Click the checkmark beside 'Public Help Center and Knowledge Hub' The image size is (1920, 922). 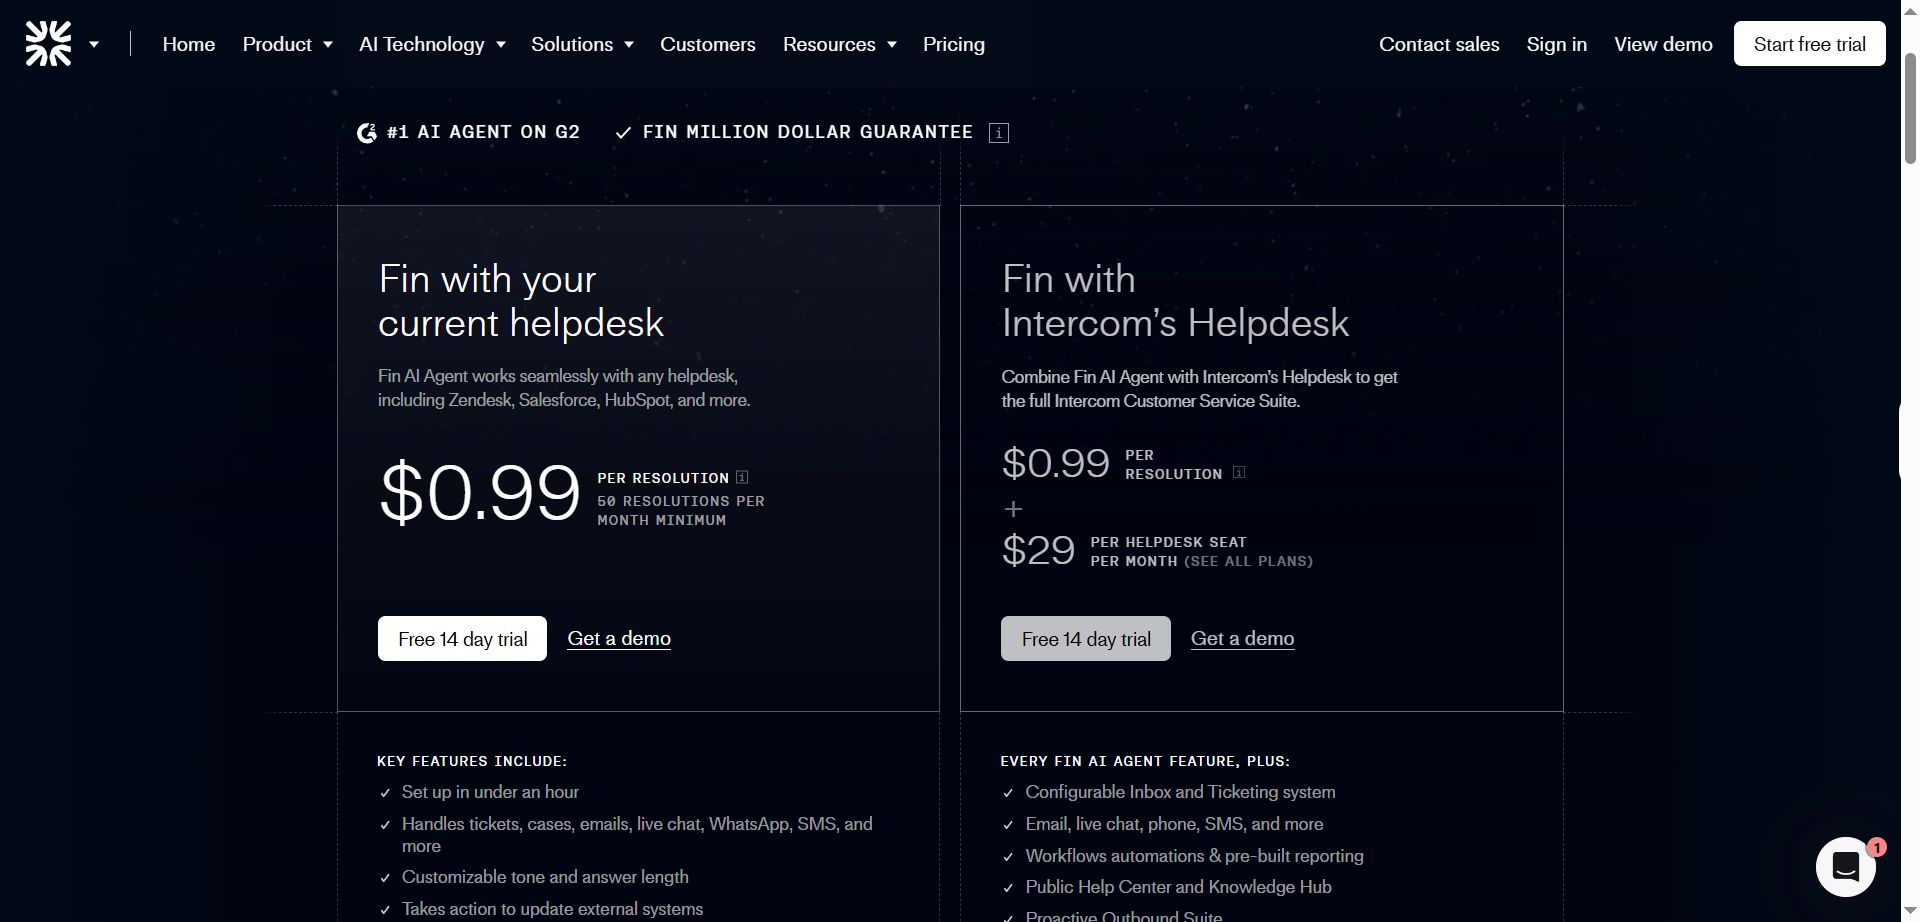point(1008,888)
